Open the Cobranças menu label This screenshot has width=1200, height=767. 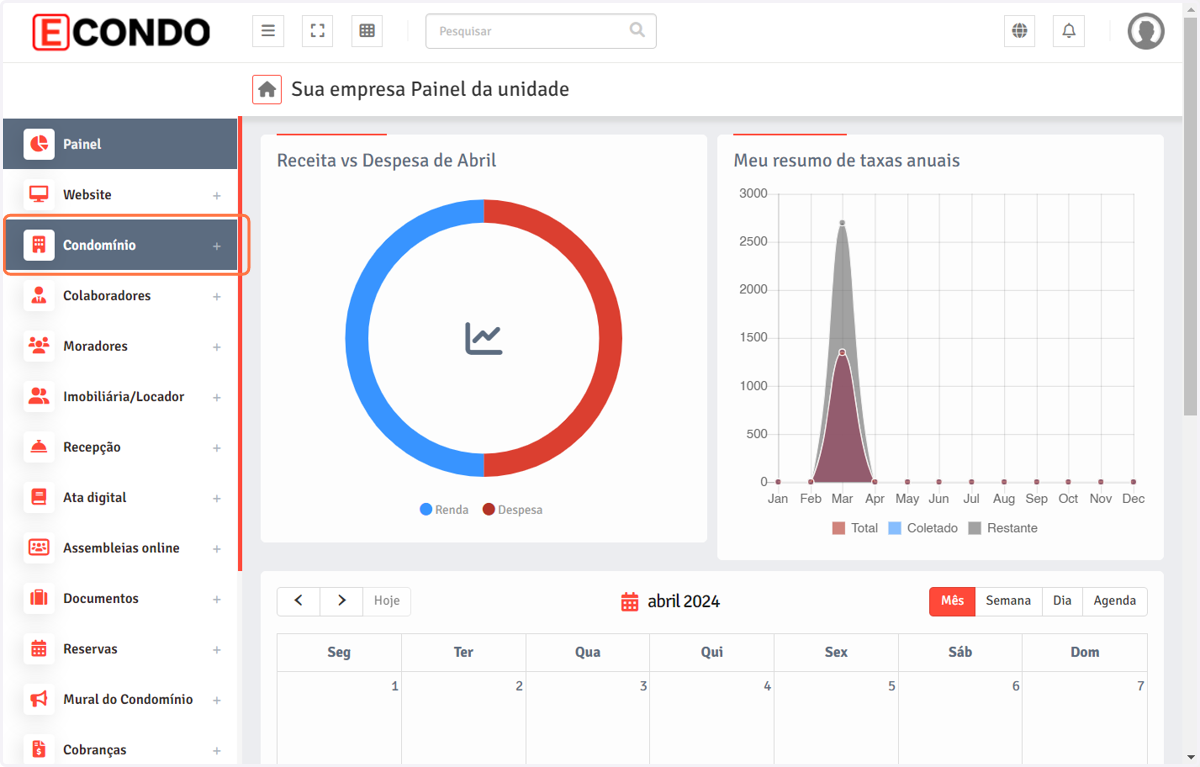[95, 750]
